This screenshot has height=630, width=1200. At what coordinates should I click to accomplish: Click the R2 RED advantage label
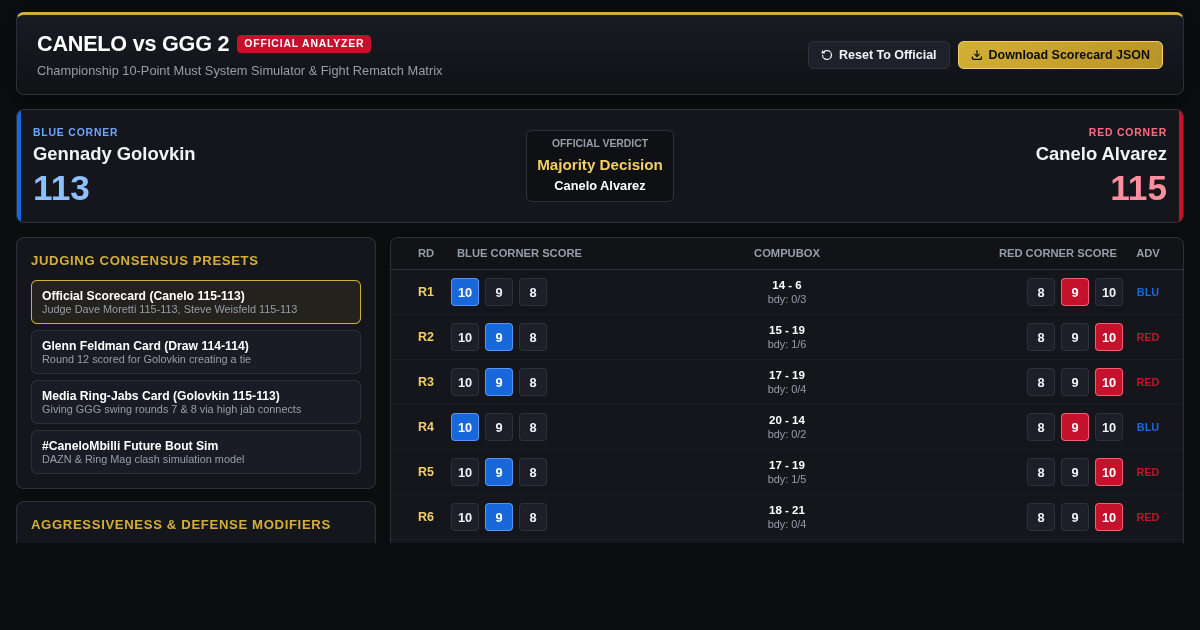[1148, 337]
